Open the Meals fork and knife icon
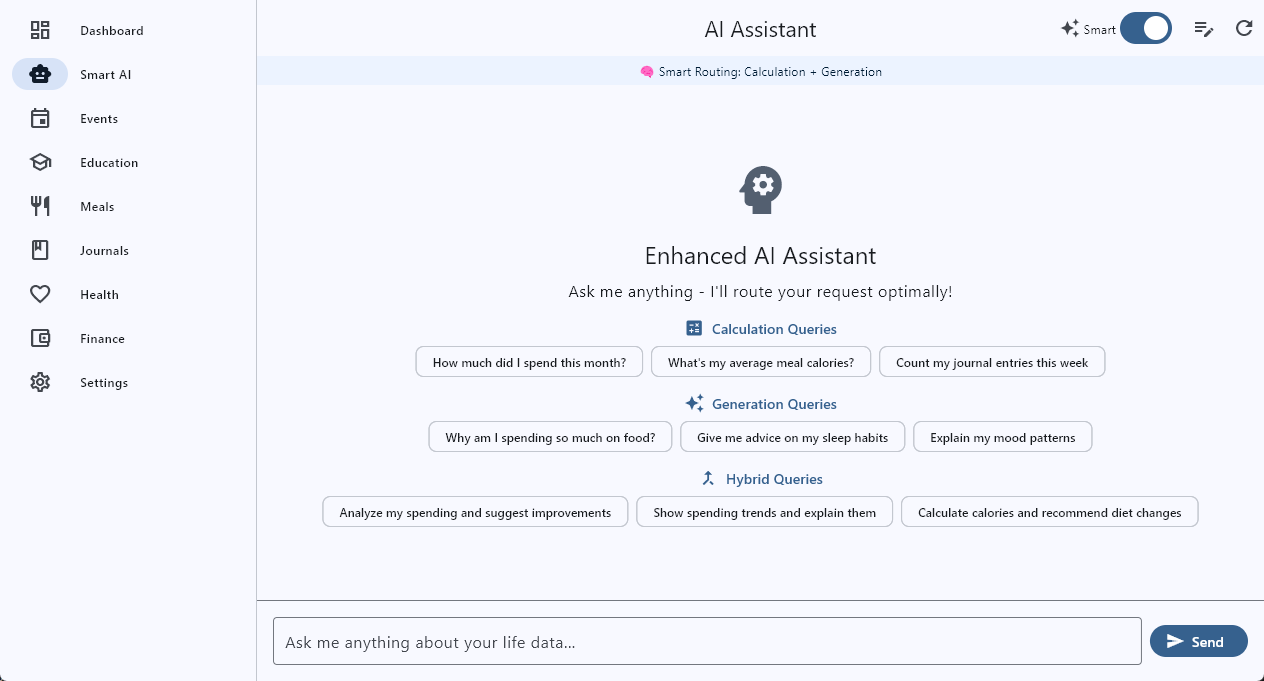Image resolution: width=1264 pixels, height=681 pixels. point(40,206)
